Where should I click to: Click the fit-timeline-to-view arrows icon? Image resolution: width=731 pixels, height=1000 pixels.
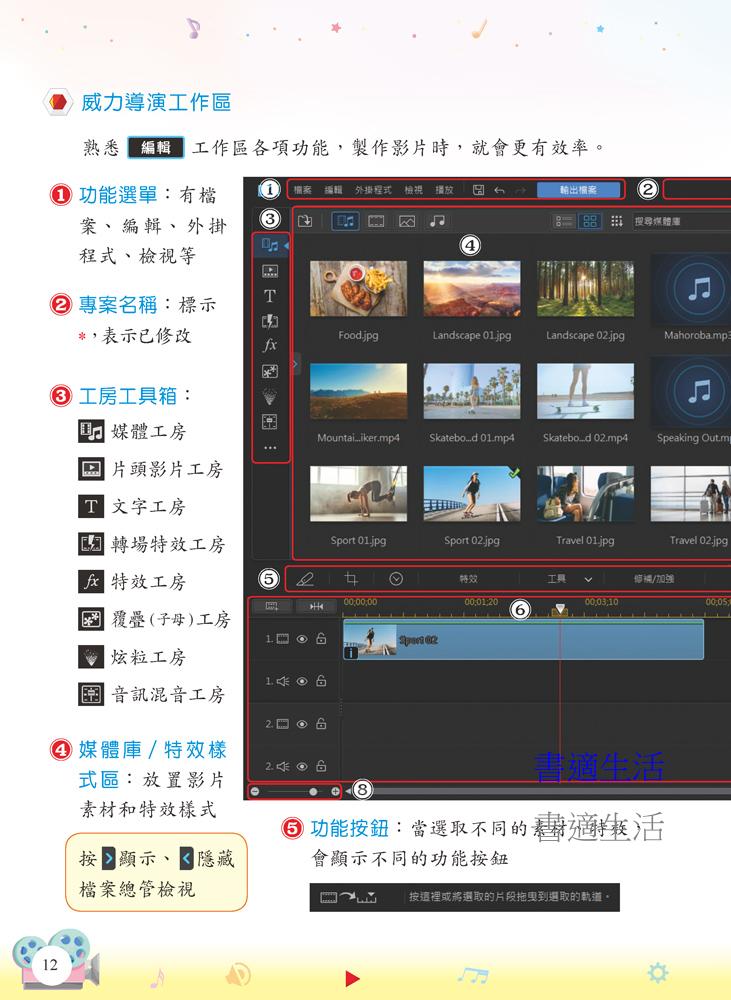pyautogui.click(x=316, y=606)
